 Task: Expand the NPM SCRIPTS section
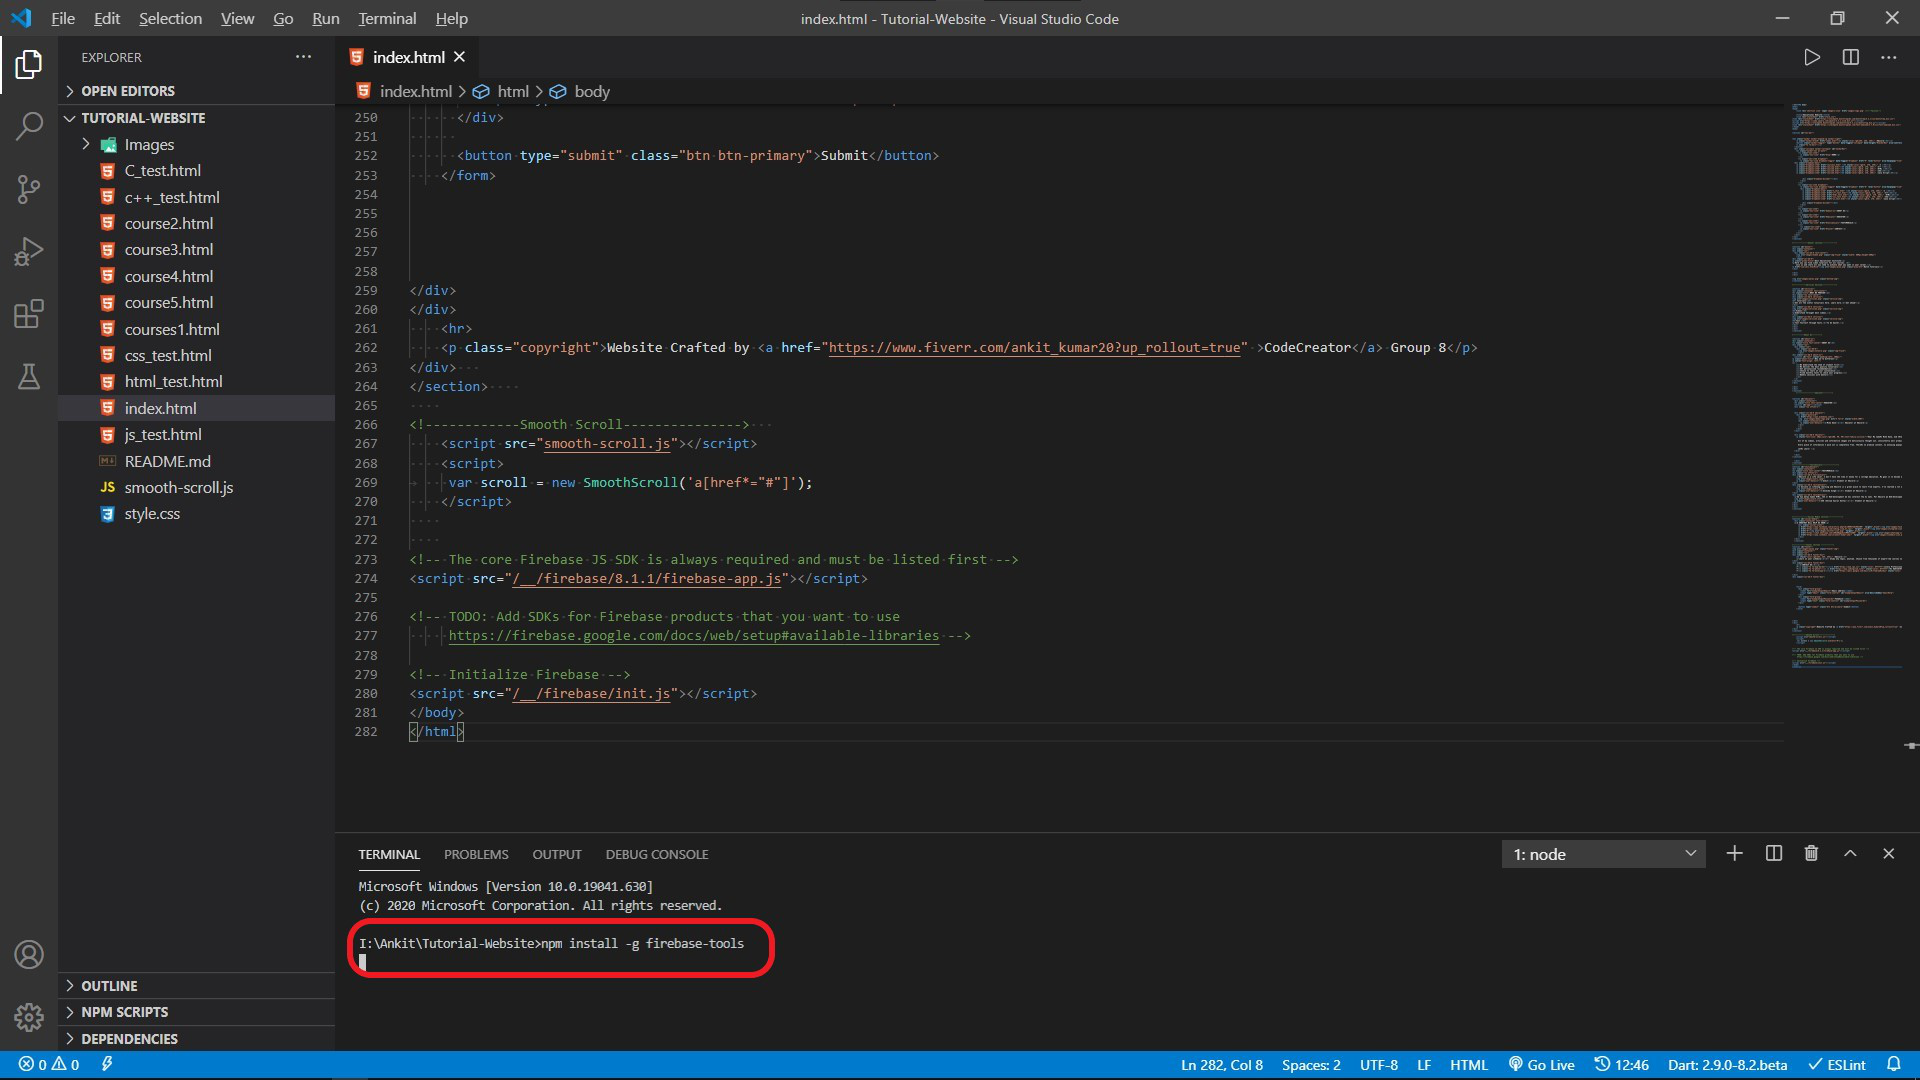point(124,1012)
